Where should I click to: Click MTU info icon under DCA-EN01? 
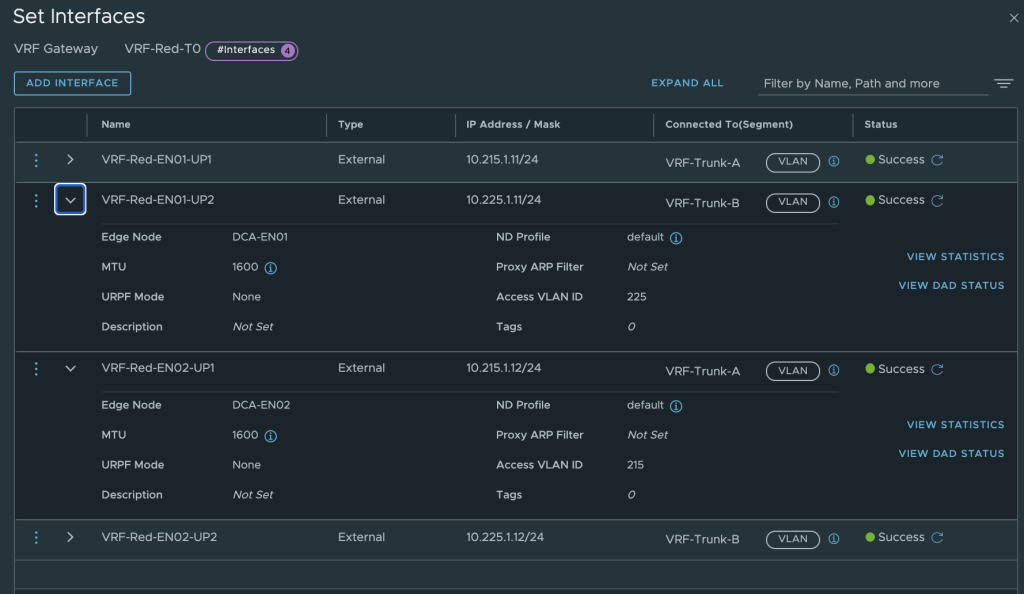click(270, 268)
